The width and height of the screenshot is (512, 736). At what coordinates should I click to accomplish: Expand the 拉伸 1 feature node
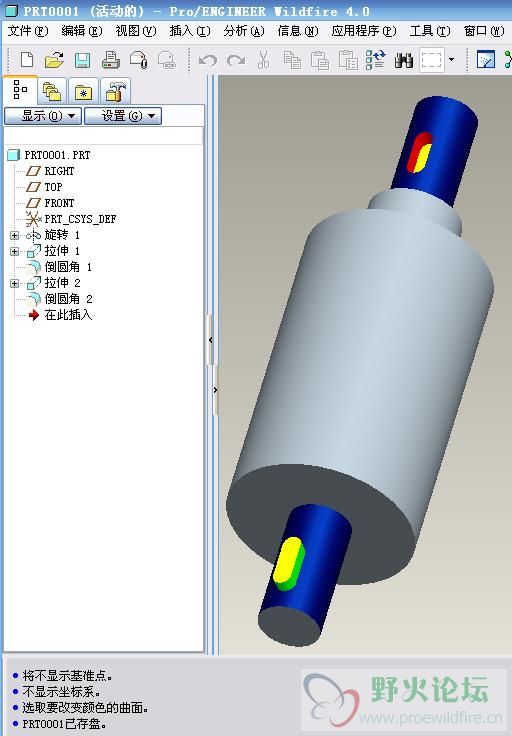pos(15,251)
